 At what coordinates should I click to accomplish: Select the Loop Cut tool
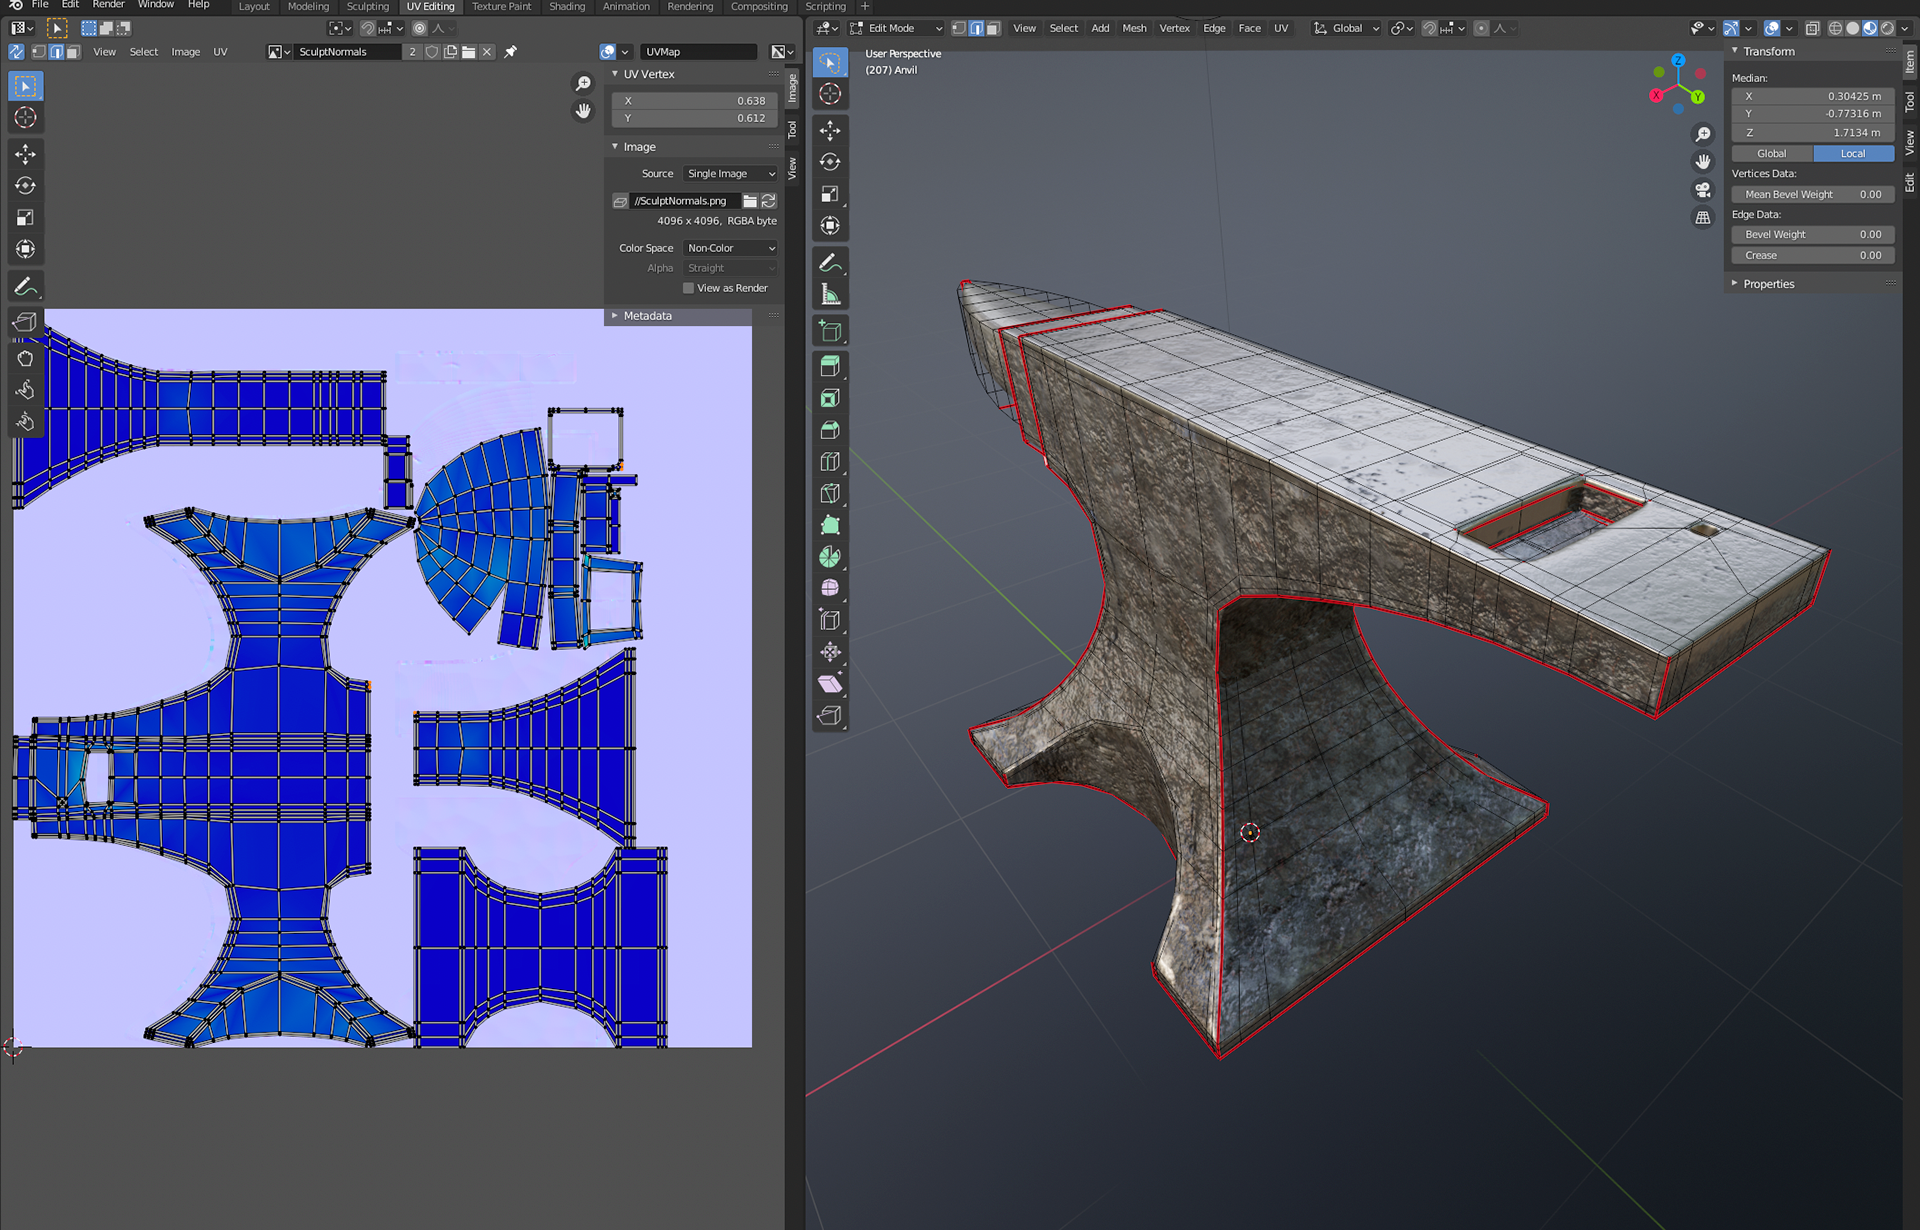(830, 462)
